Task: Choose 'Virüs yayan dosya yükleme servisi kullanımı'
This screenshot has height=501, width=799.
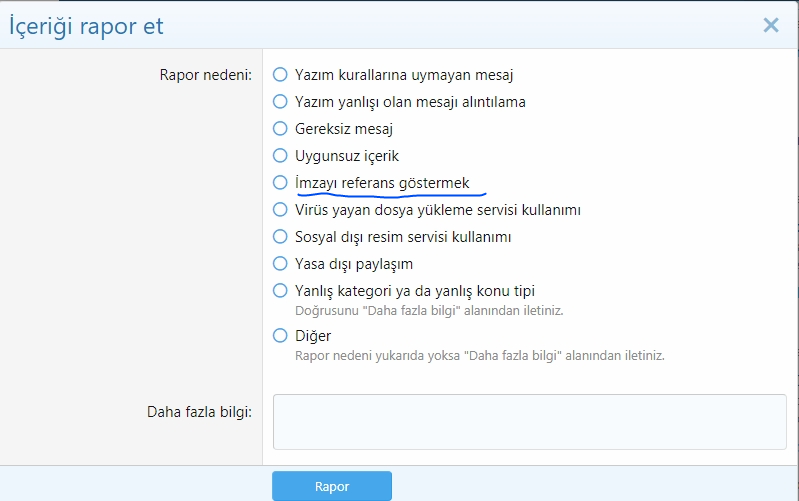Action: [x=280, y=210]
